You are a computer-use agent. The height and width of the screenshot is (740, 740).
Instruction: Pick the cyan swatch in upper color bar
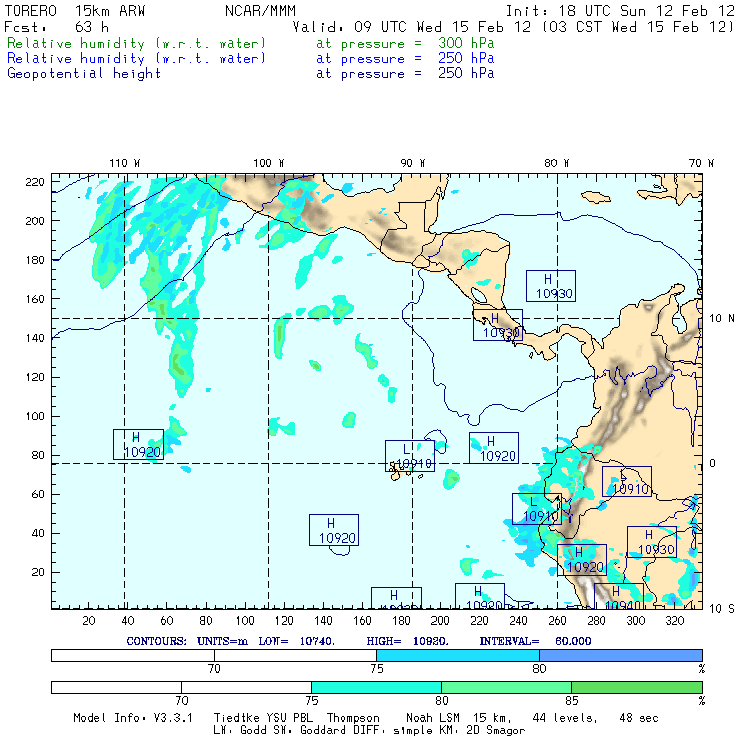pyautogui.click(x=457, y=654)
